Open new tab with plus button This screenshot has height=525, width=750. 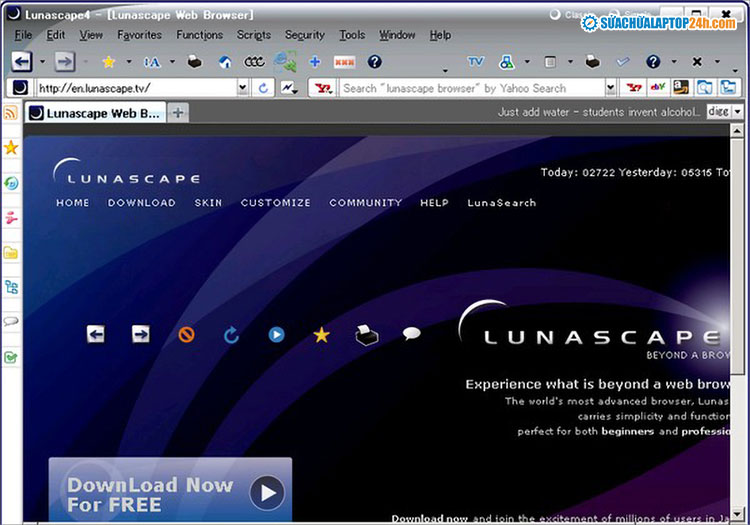pyautogui.click(x=178, y=113)
